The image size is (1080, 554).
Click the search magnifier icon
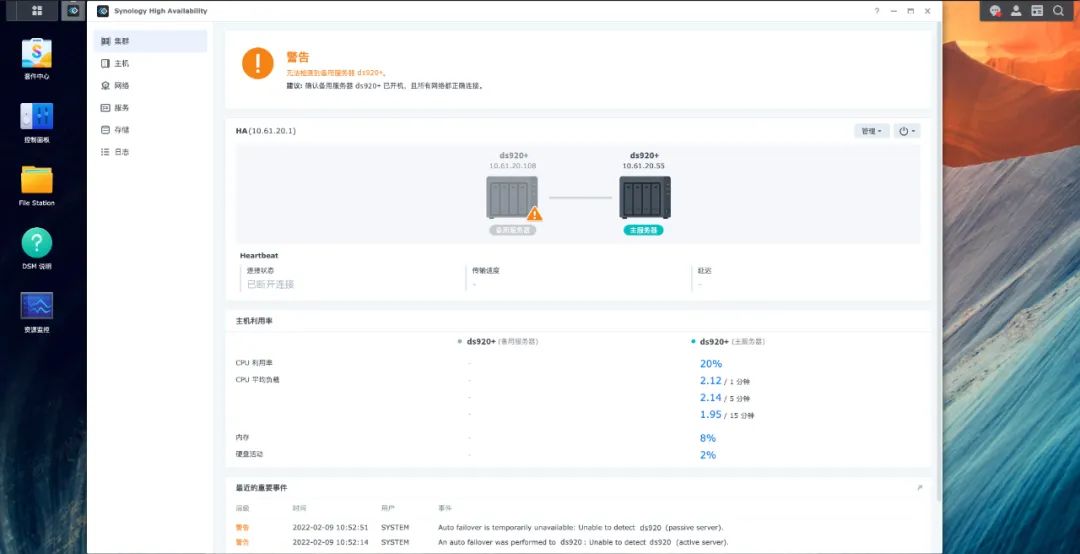point(1059,11)
